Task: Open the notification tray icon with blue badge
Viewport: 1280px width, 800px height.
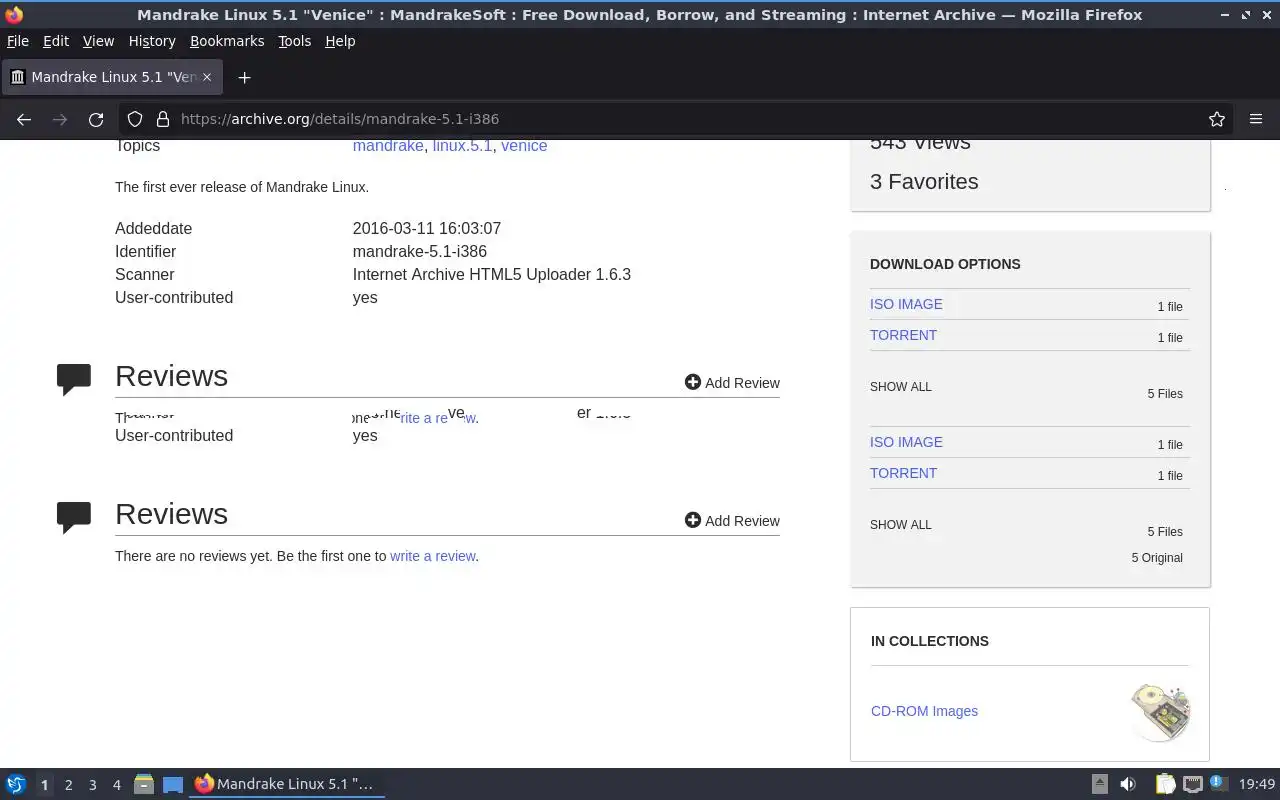Action: point(1218,784)
